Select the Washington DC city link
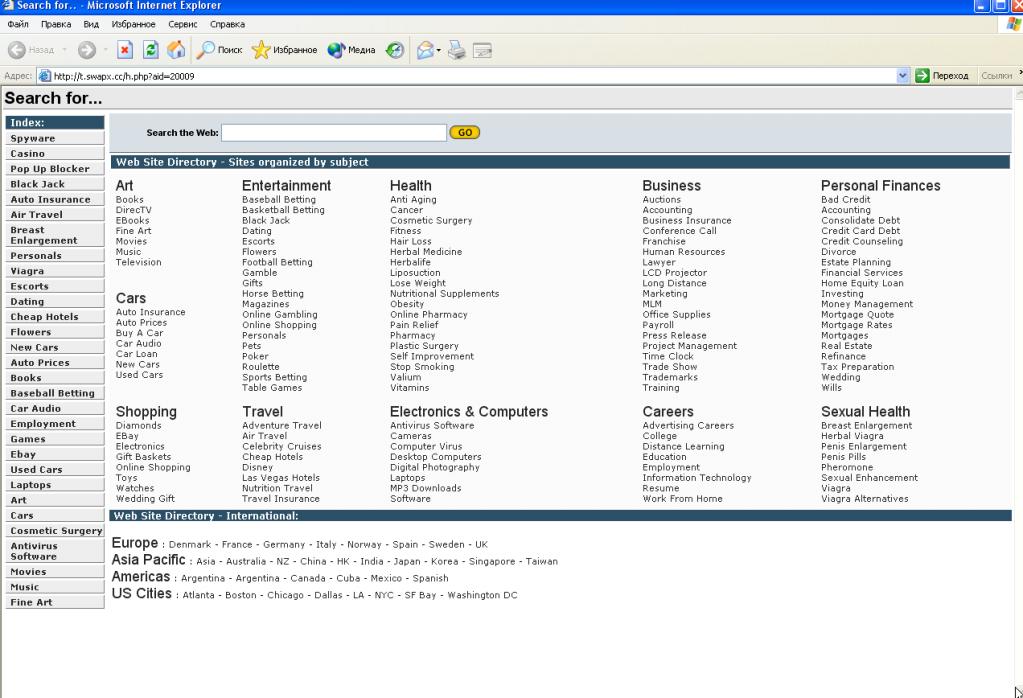Image resolution: width=1023 pixels, height=698 pixels. click(x=482, y=596)
